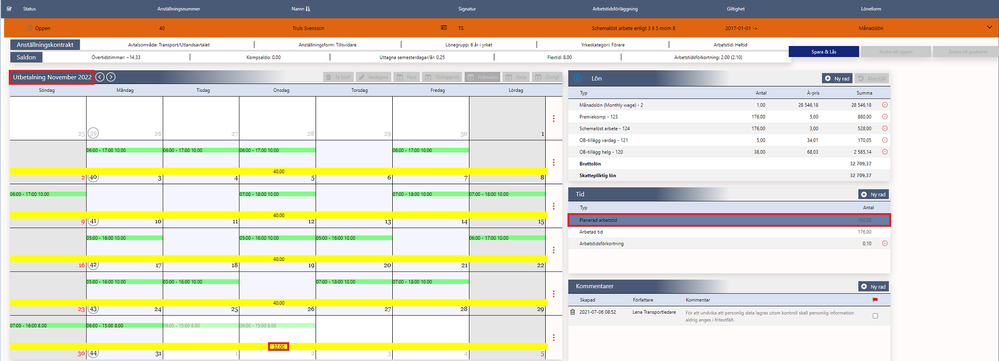Select circled week number 43

click(94, 309)
